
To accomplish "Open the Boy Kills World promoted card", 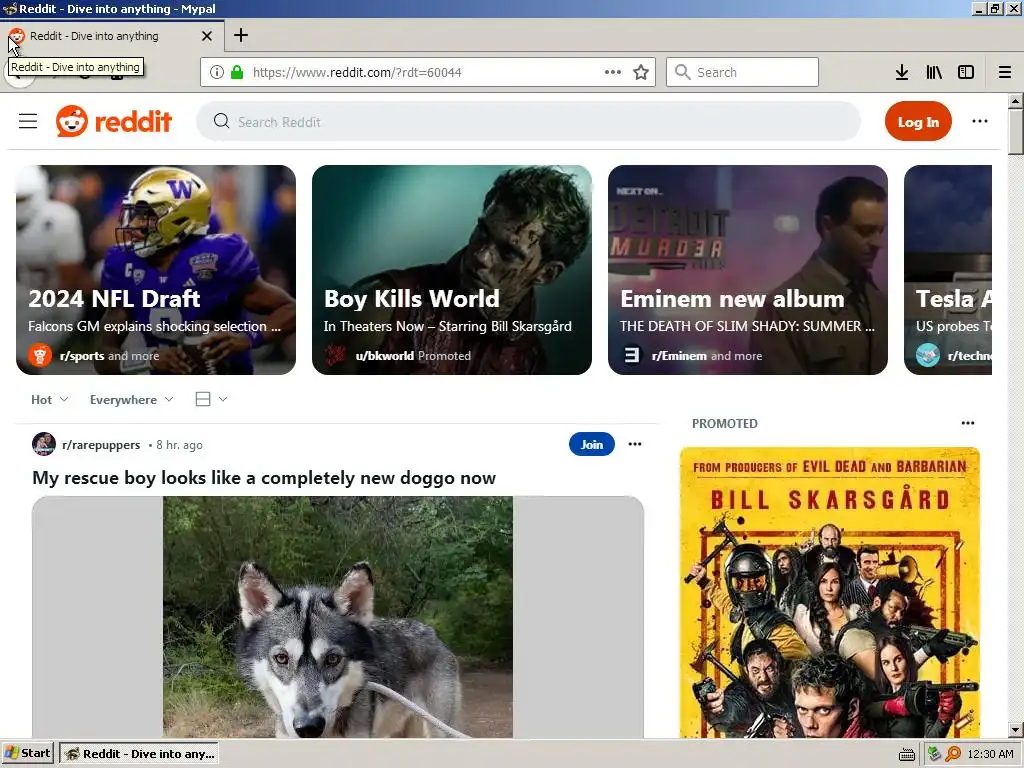I will coord(452,270).
